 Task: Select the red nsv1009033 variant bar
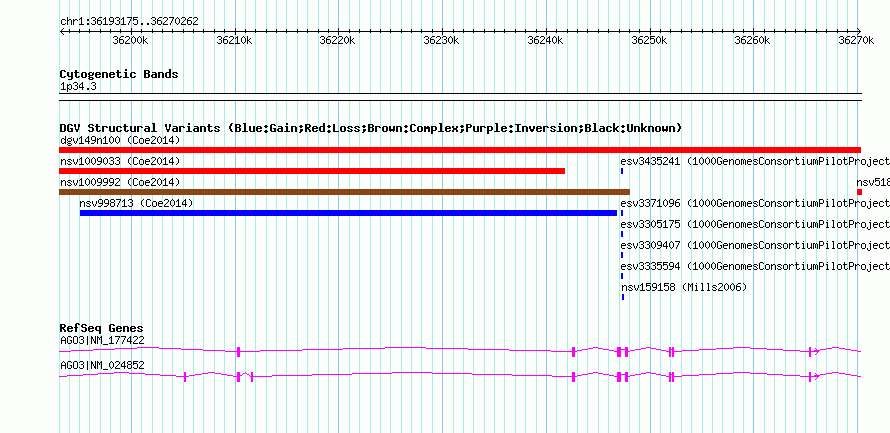[x=312, y=171]
